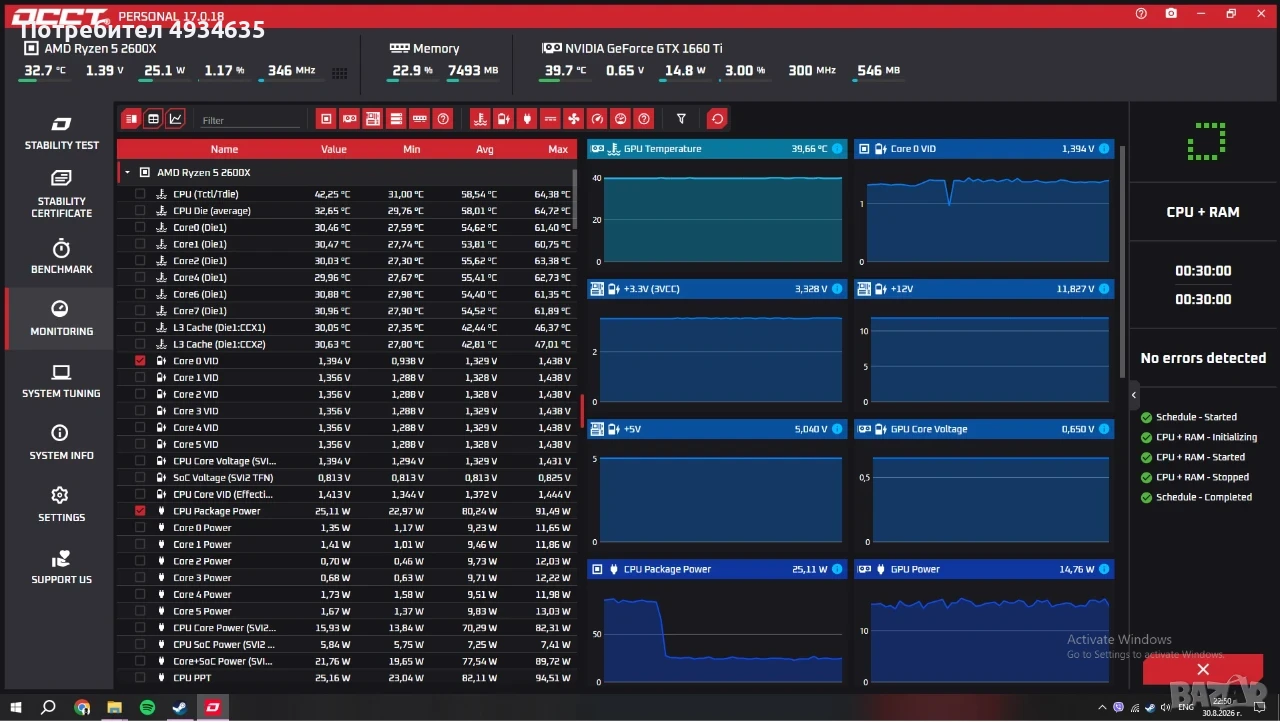Click the red reset arrow icon
1280x722 pixels.
pyautogui.click(x=717, y=119)
